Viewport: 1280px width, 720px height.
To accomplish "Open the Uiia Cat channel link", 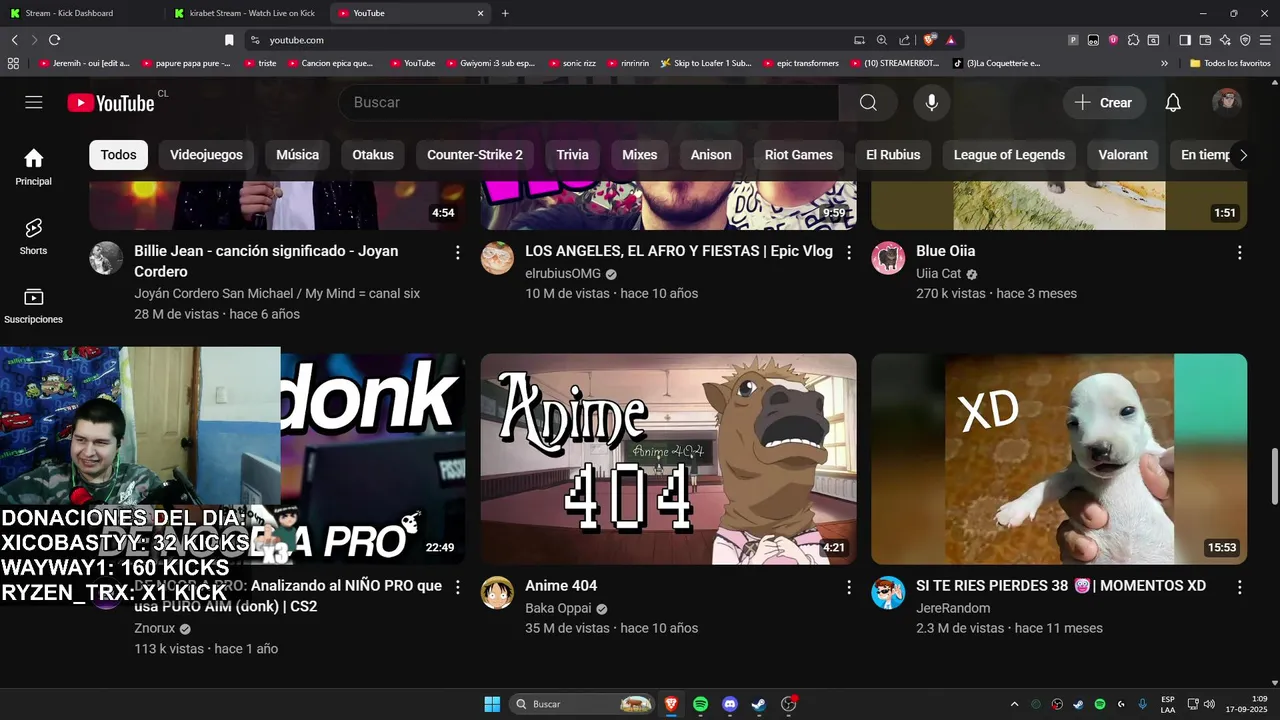I will tap(939, 273).
